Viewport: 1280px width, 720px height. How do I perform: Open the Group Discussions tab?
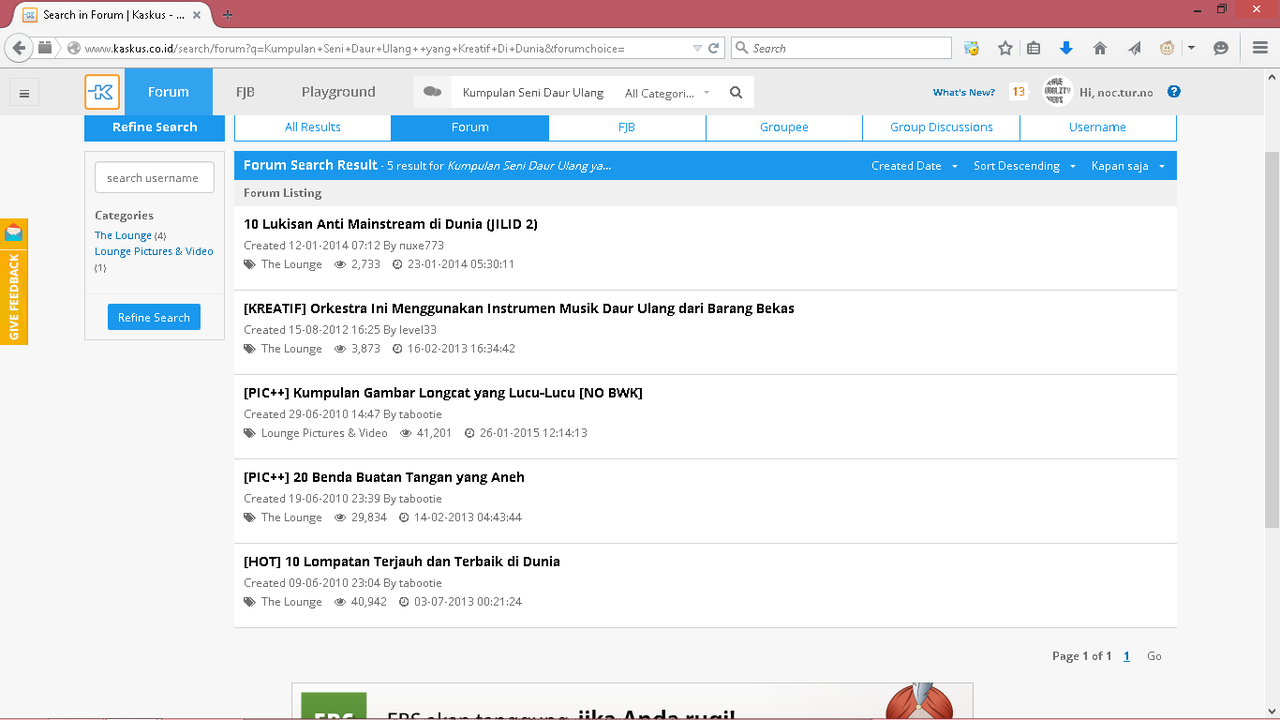pyautogui.click(x=941, y=127)
